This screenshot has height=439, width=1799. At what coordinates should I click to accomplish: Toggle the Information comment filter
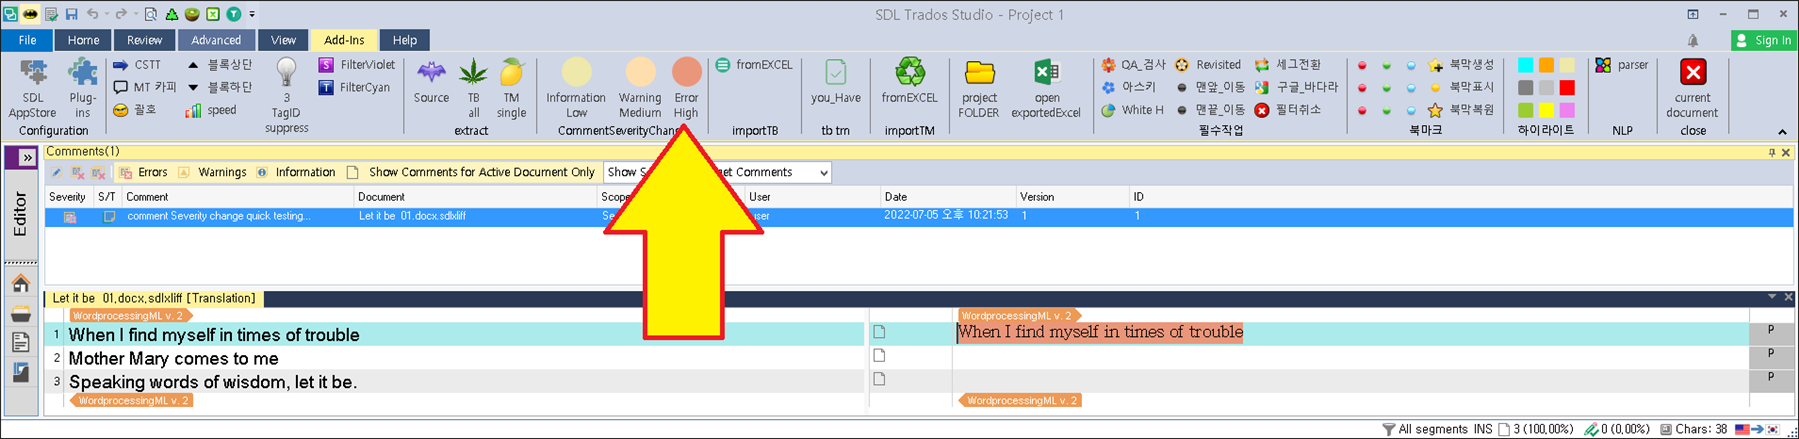pos(296,172)
